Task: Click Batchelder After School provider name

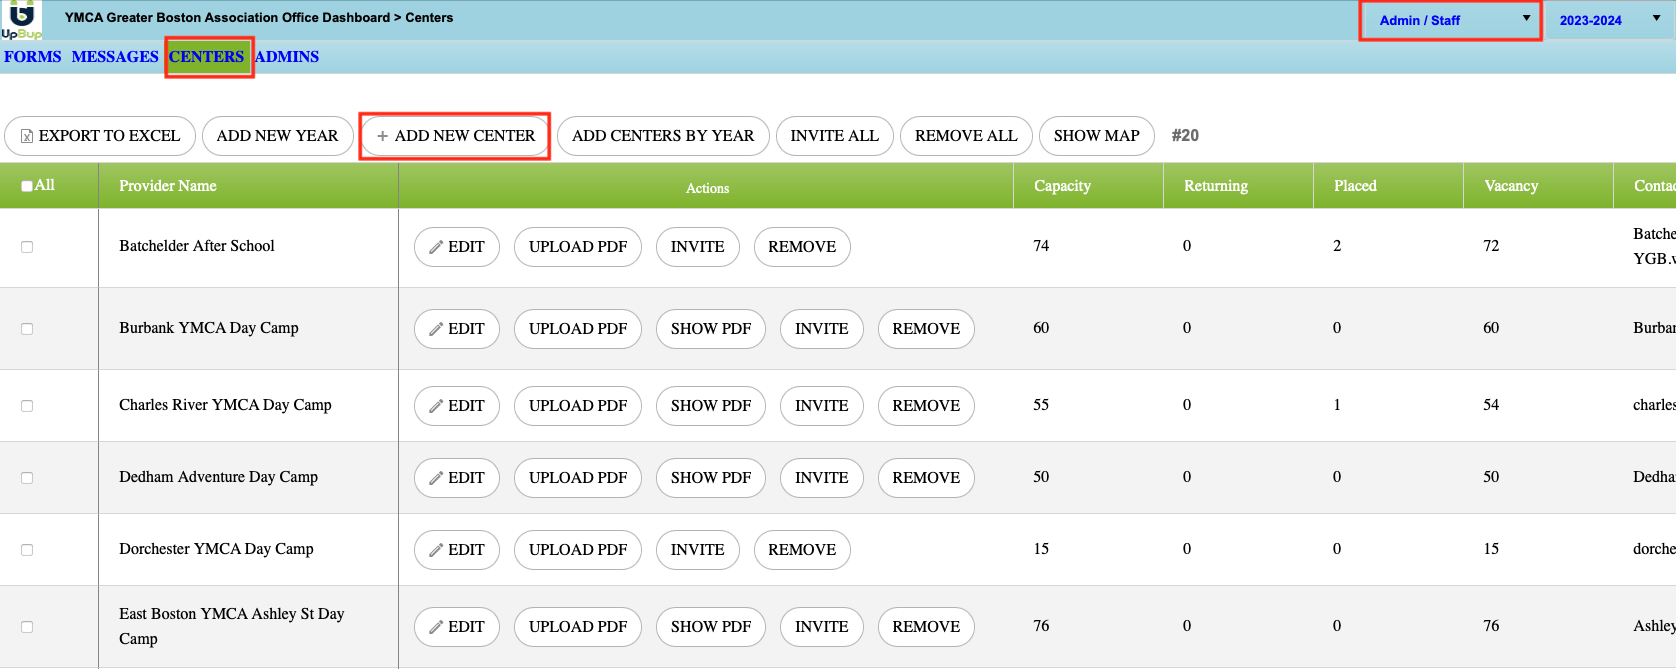Action: pyautogui.click(x=197, y=246)
